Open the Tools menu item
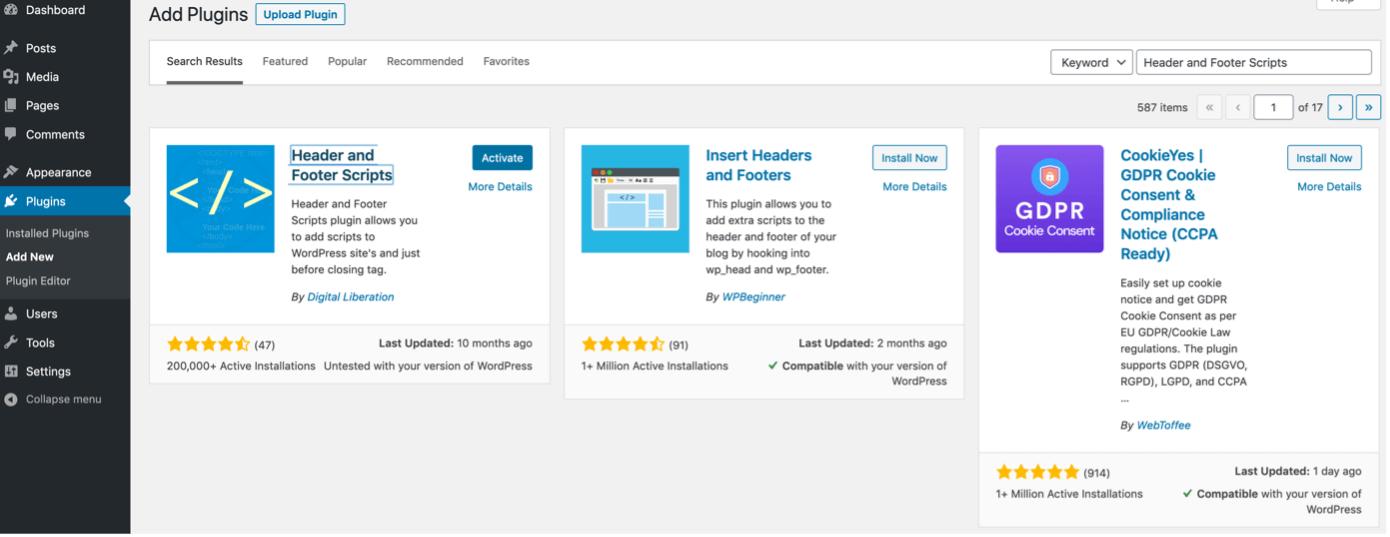This screenshot has width=1390, height=537. (x=65, y=343)
